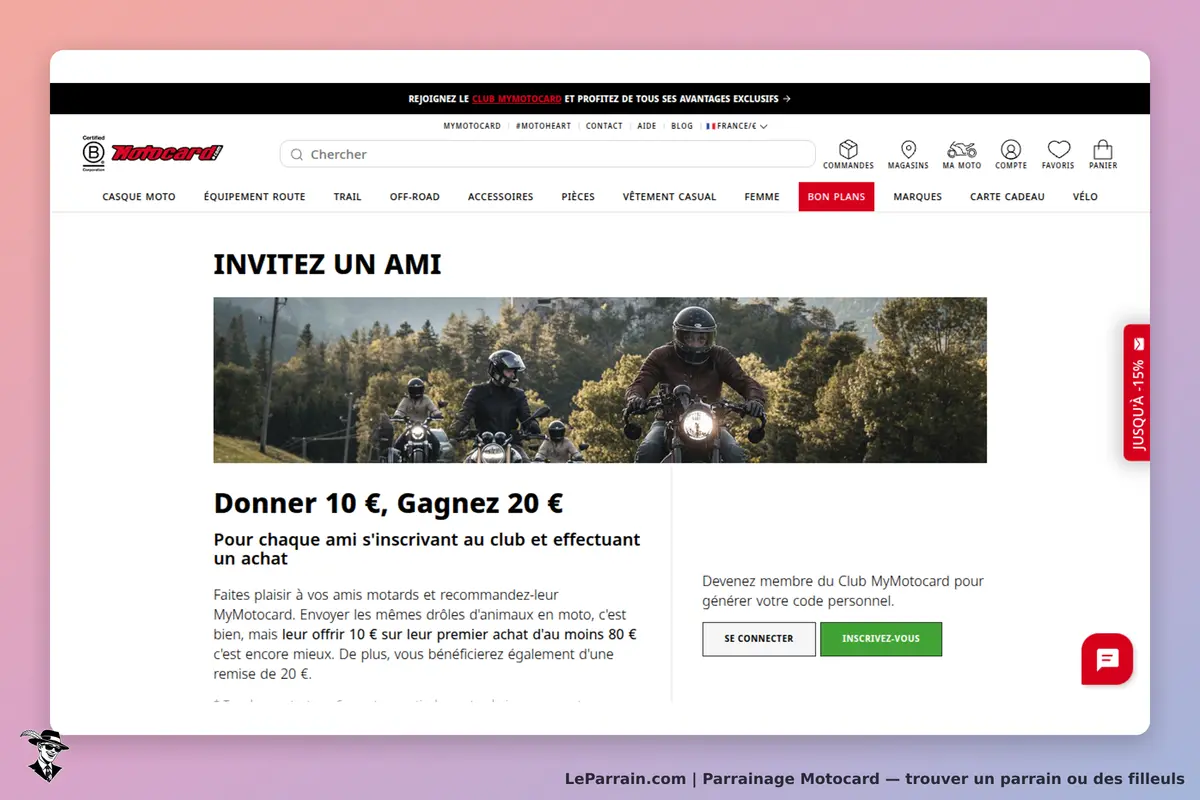Open the Trail menu
This screenshot has width=1200, height=800.
tap(348, 197)
